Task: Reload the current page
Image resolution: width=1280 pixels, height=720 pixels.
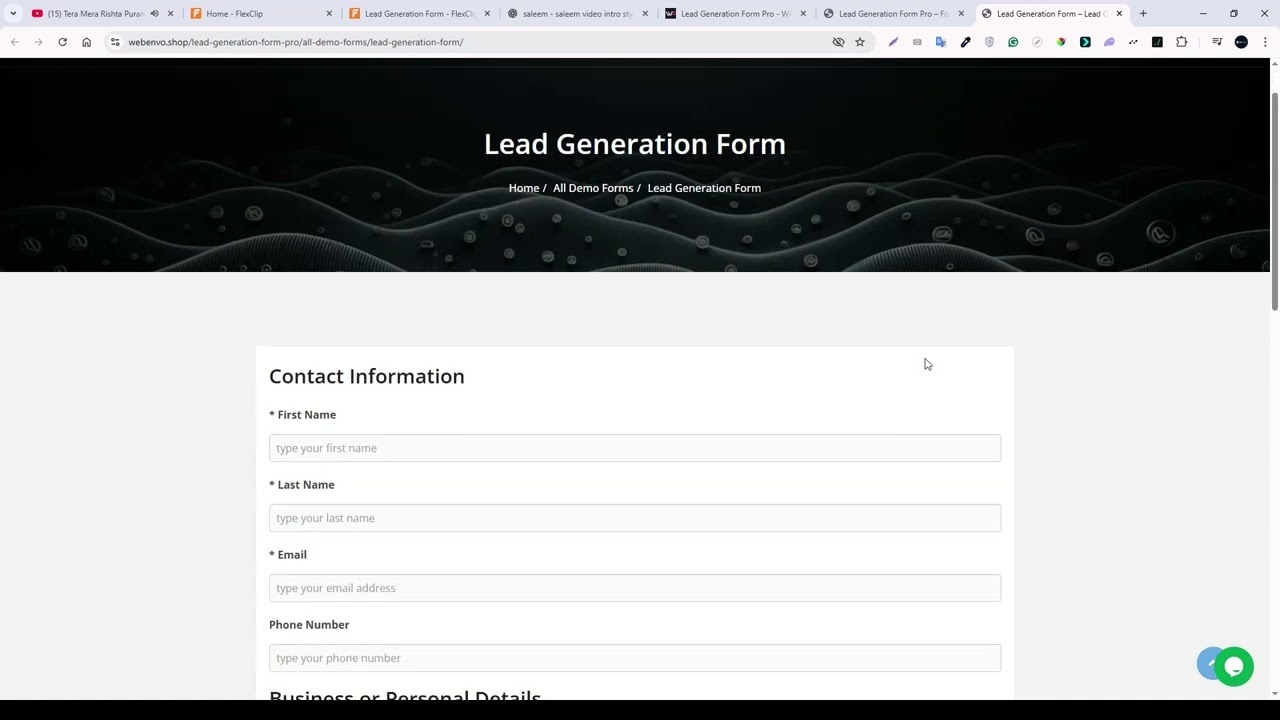Action: point(62,42)
